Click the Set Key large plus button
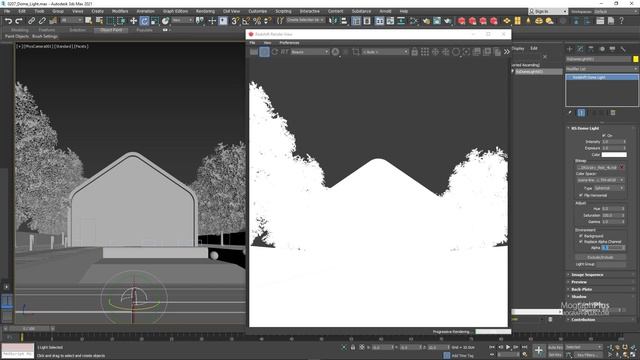Viewport: 640px width, 360px height. (x=539, y=350)
